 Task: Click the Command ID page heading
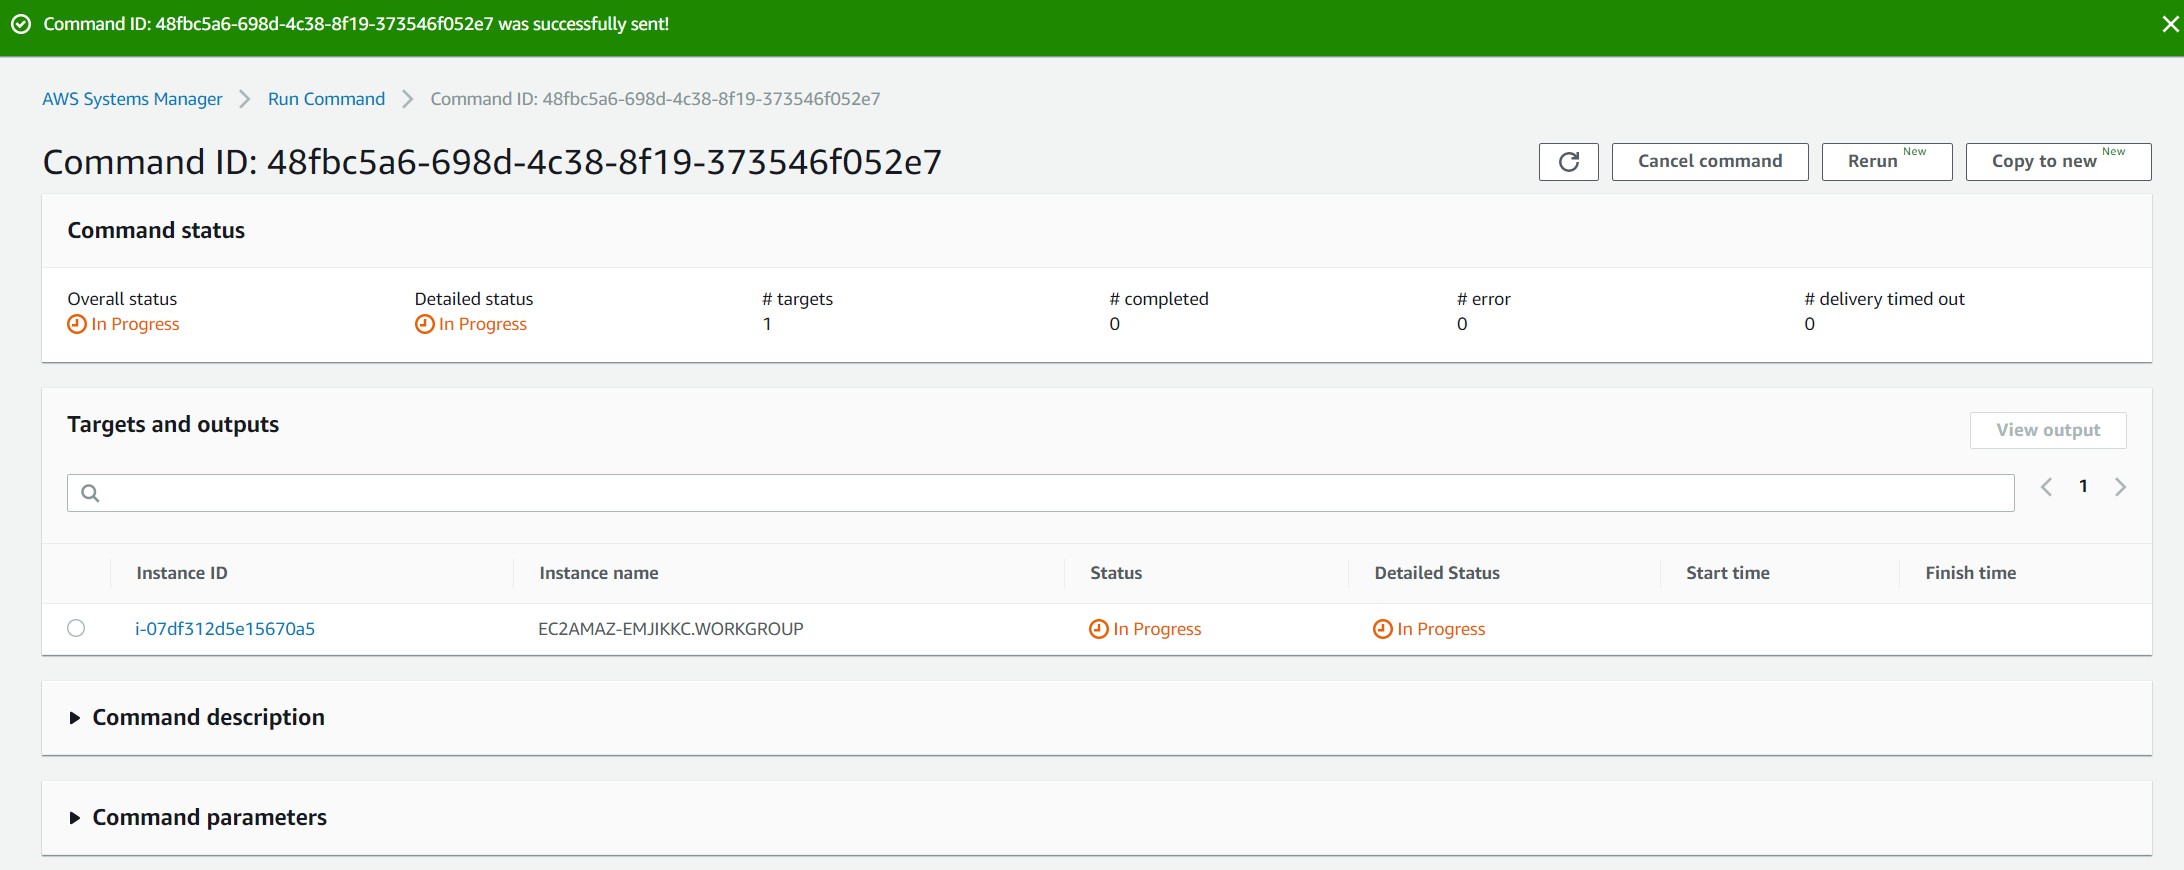492,162
